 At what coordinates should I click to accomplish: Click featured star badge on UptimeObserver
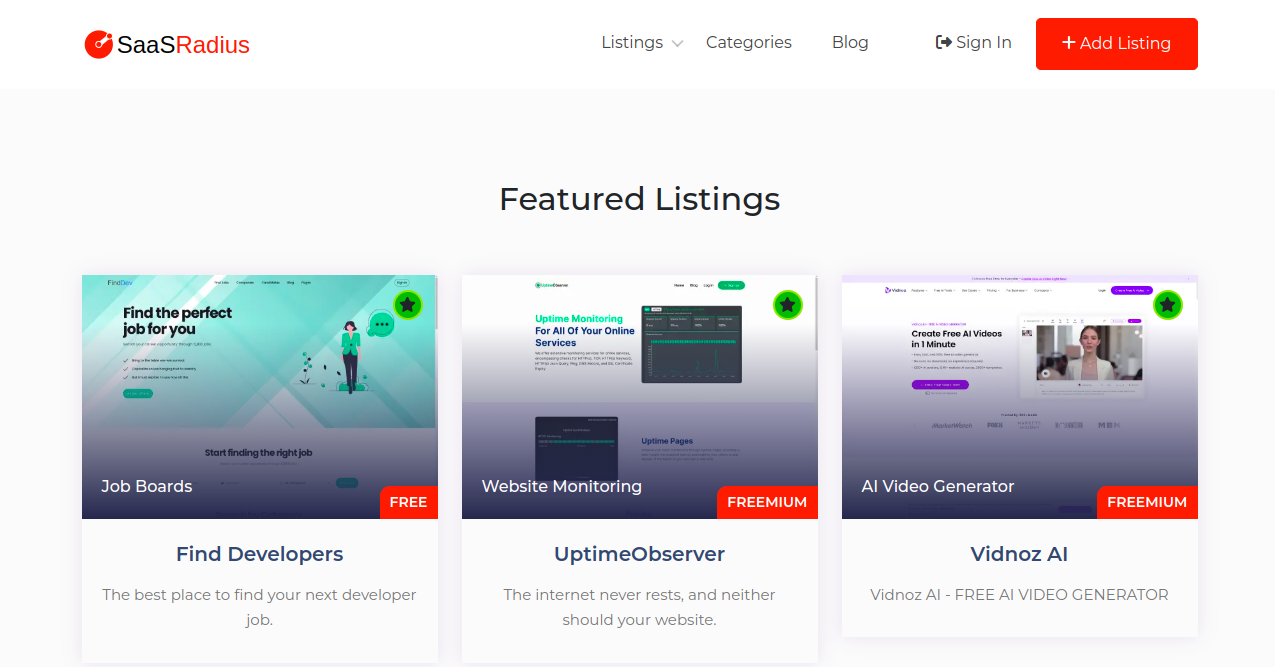click(788, 305)
